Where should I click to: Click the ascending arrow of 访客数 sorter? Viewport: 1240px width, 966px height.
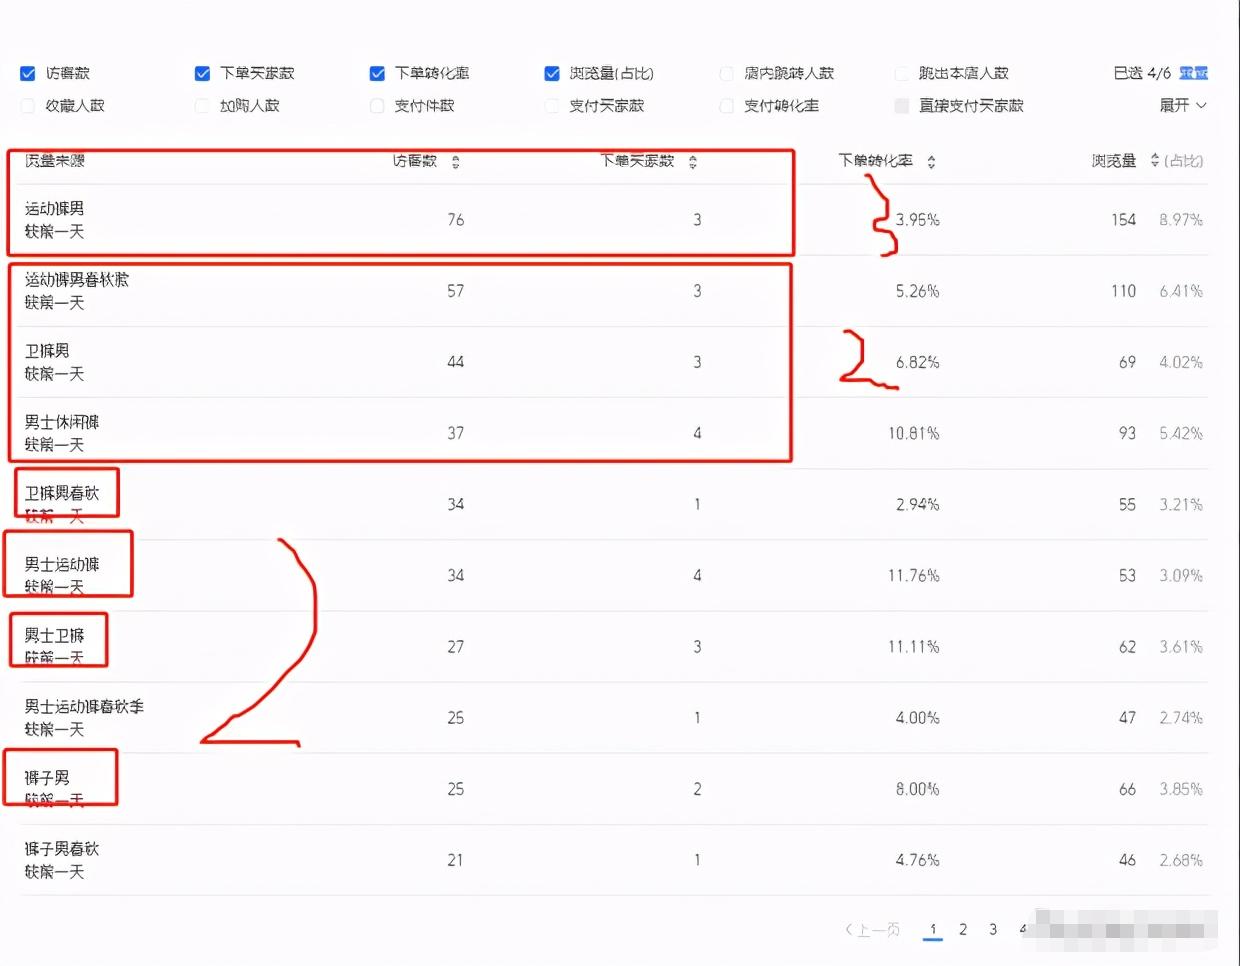pyautogui.click(x=457, y=156)
